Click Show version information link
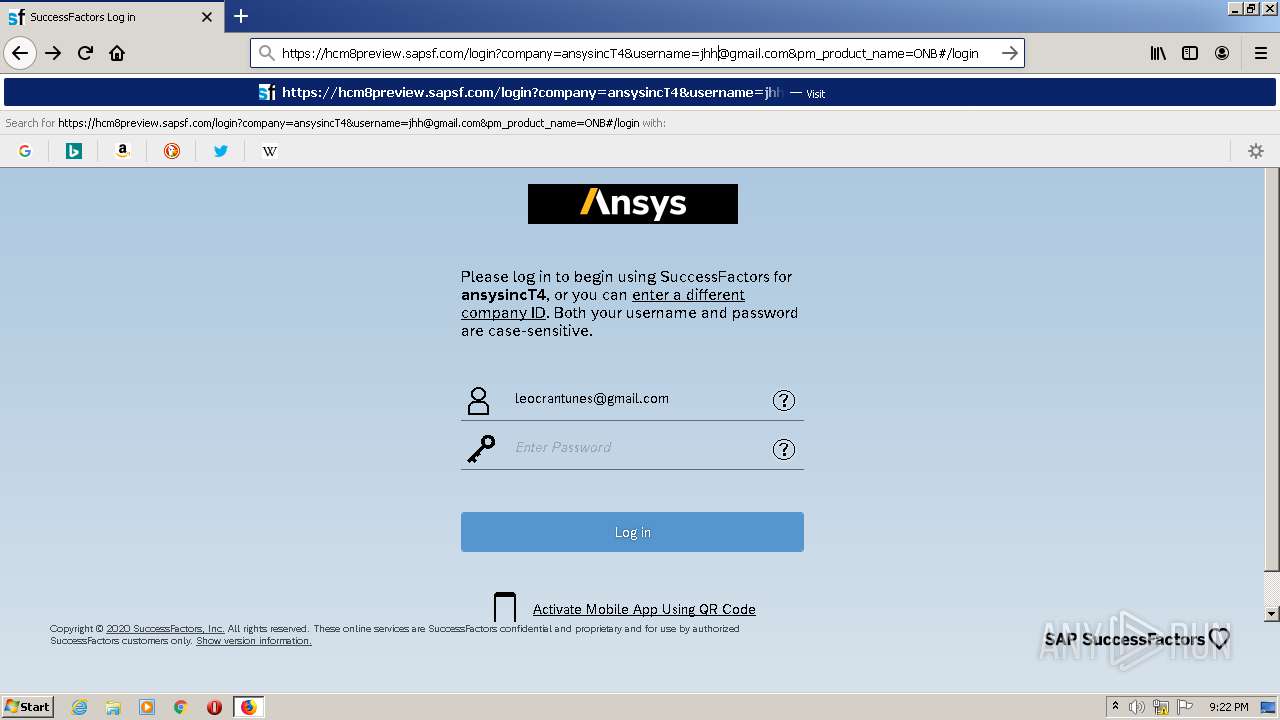The height and width of the screenshot is (720, 1280). click(254, 641)
